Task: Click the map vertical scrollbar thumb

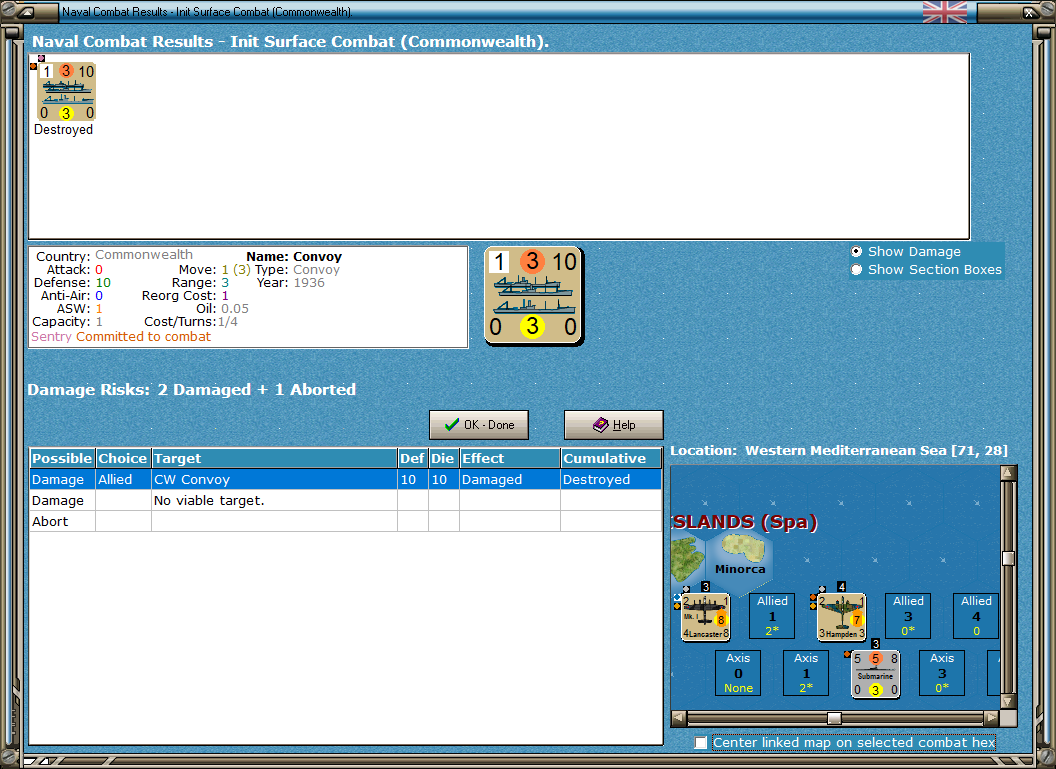Action: click(1008, 558)
